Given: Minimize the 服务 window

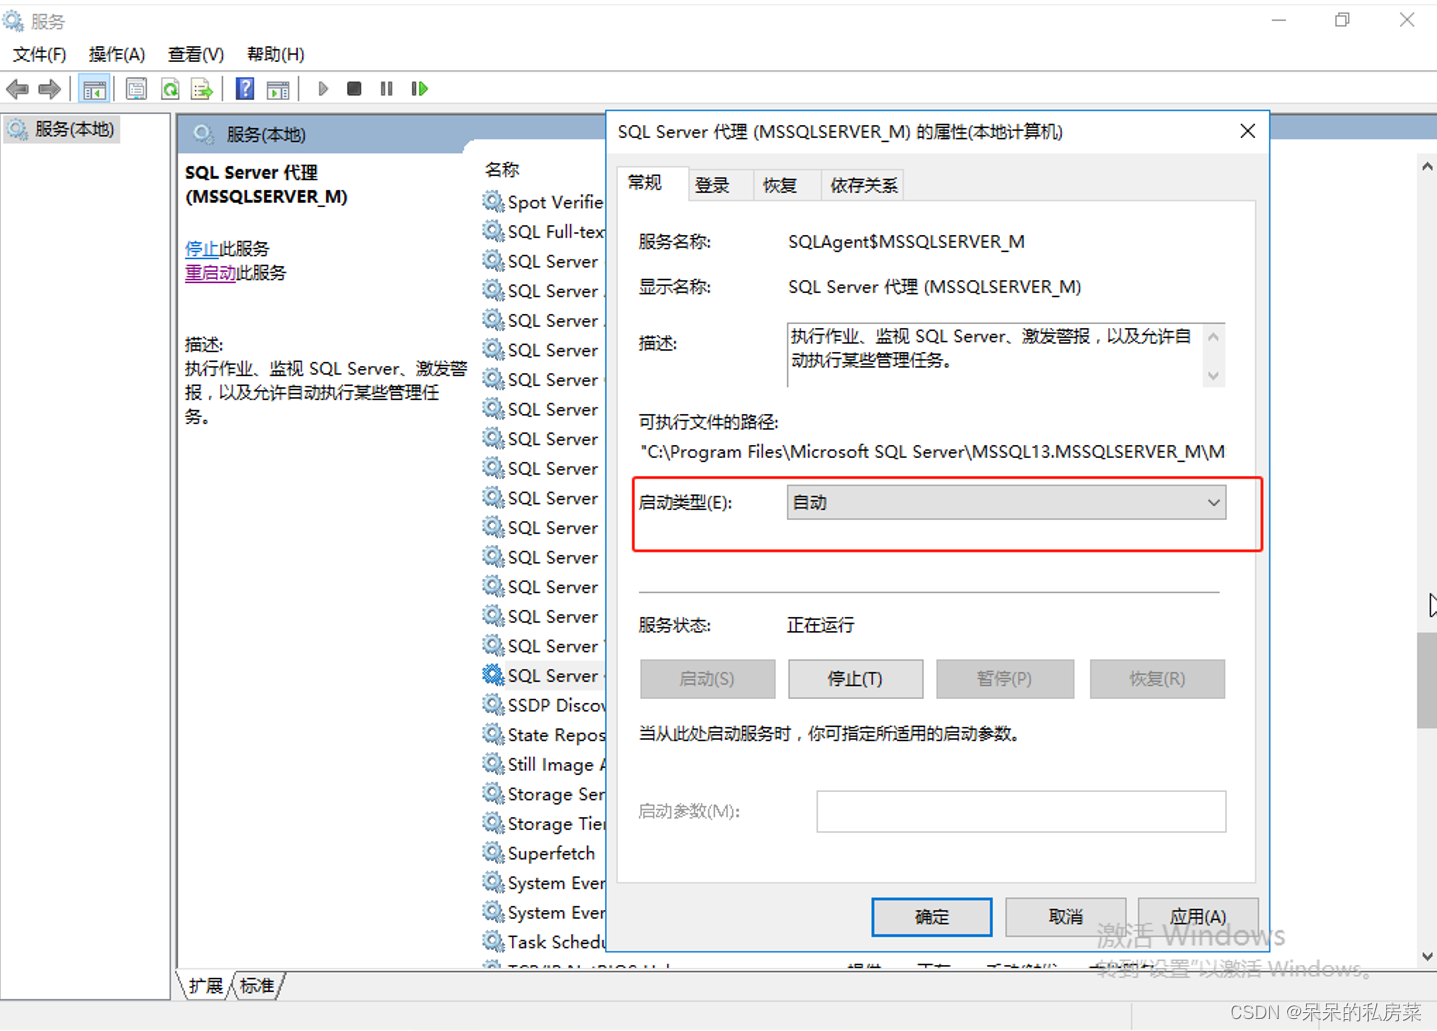Looking at the screenshot, I should (1279, 20).
